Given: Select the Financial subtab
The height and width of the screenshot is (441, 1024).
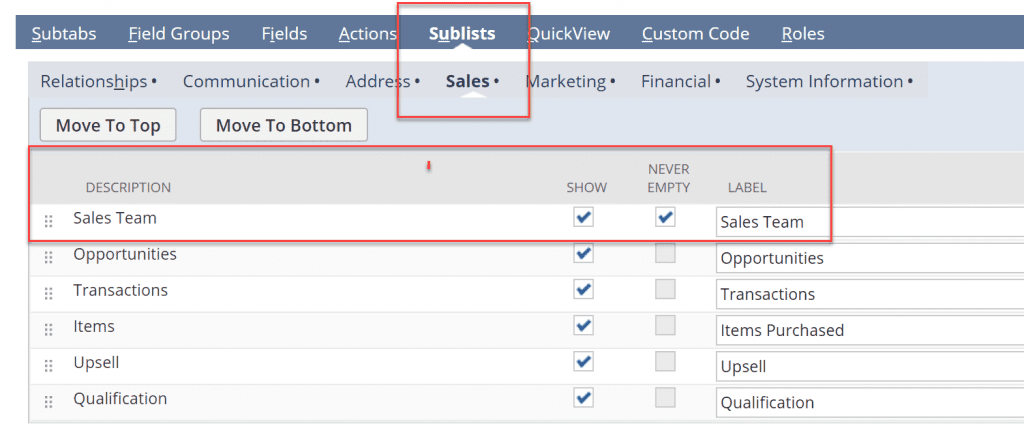Looking at the screenshot, I should coord(676,81).
